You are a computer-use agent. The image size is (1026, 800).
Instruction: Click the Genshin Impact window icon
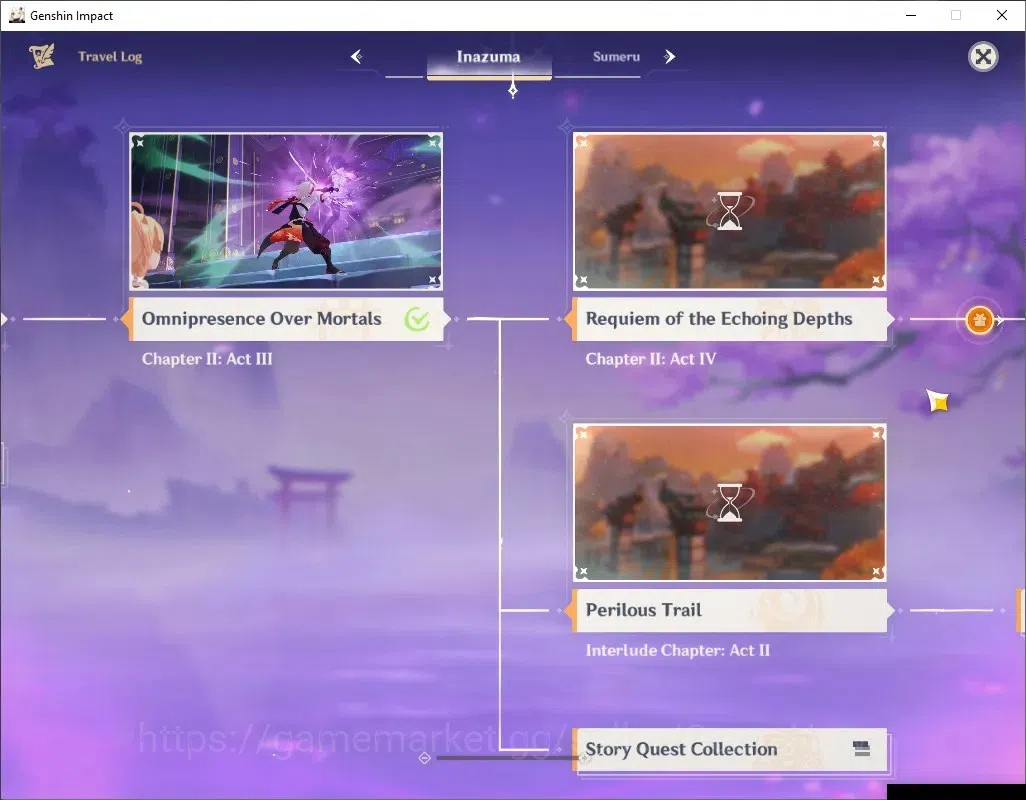click(16, 15)
